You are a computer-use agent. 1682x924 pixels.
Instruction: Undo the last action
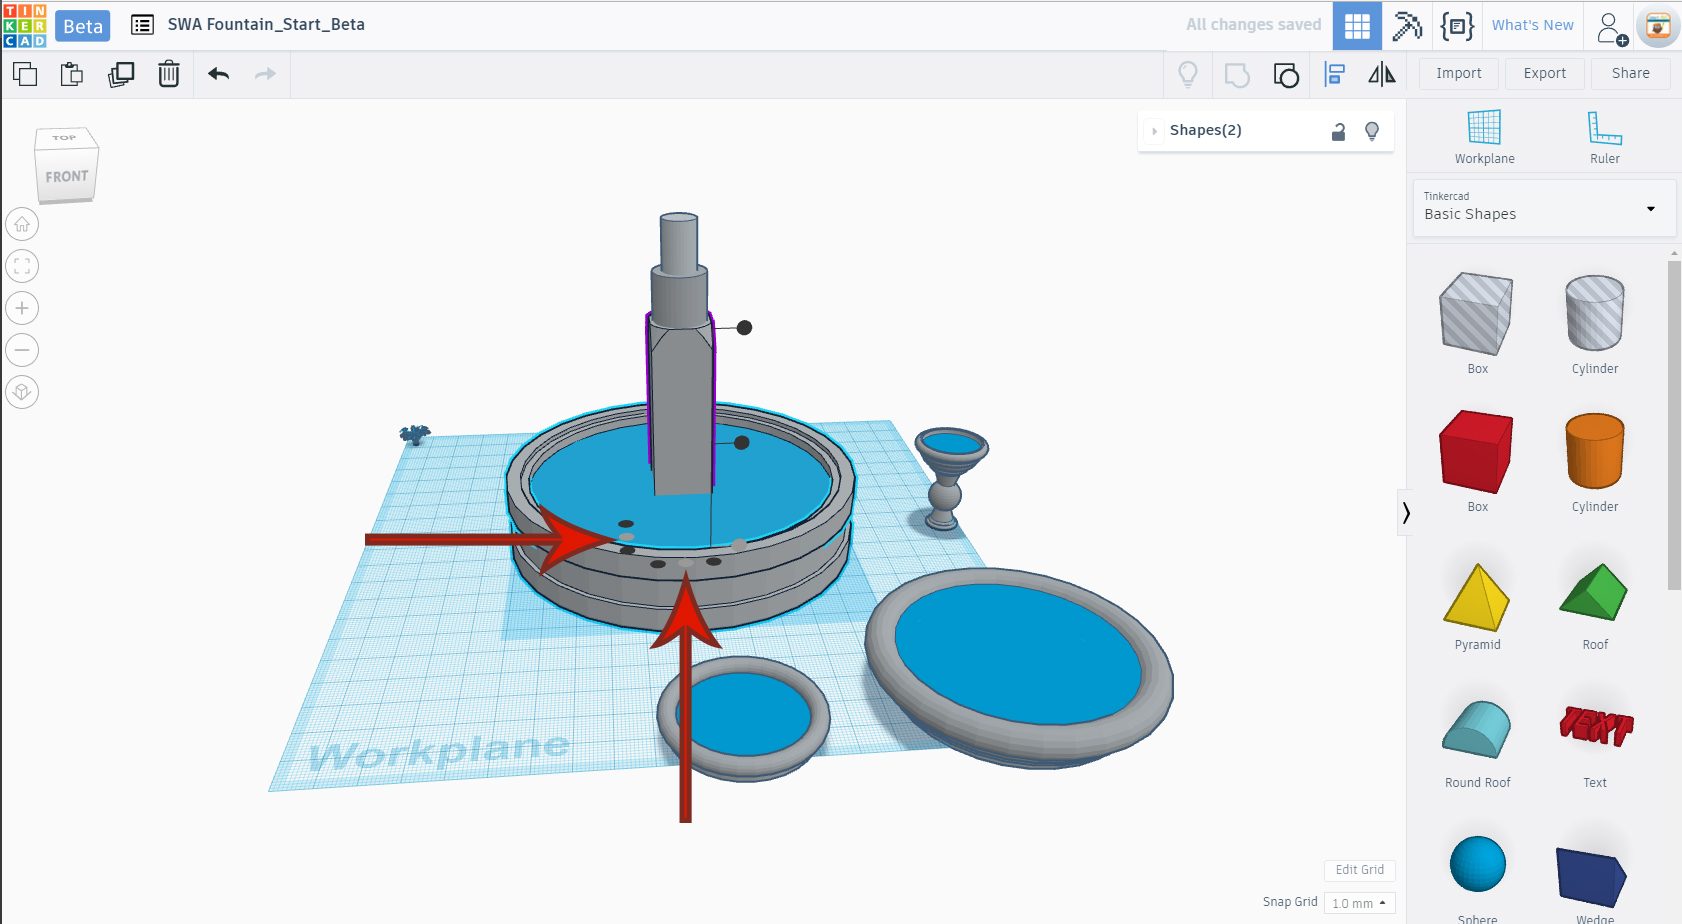219,74
